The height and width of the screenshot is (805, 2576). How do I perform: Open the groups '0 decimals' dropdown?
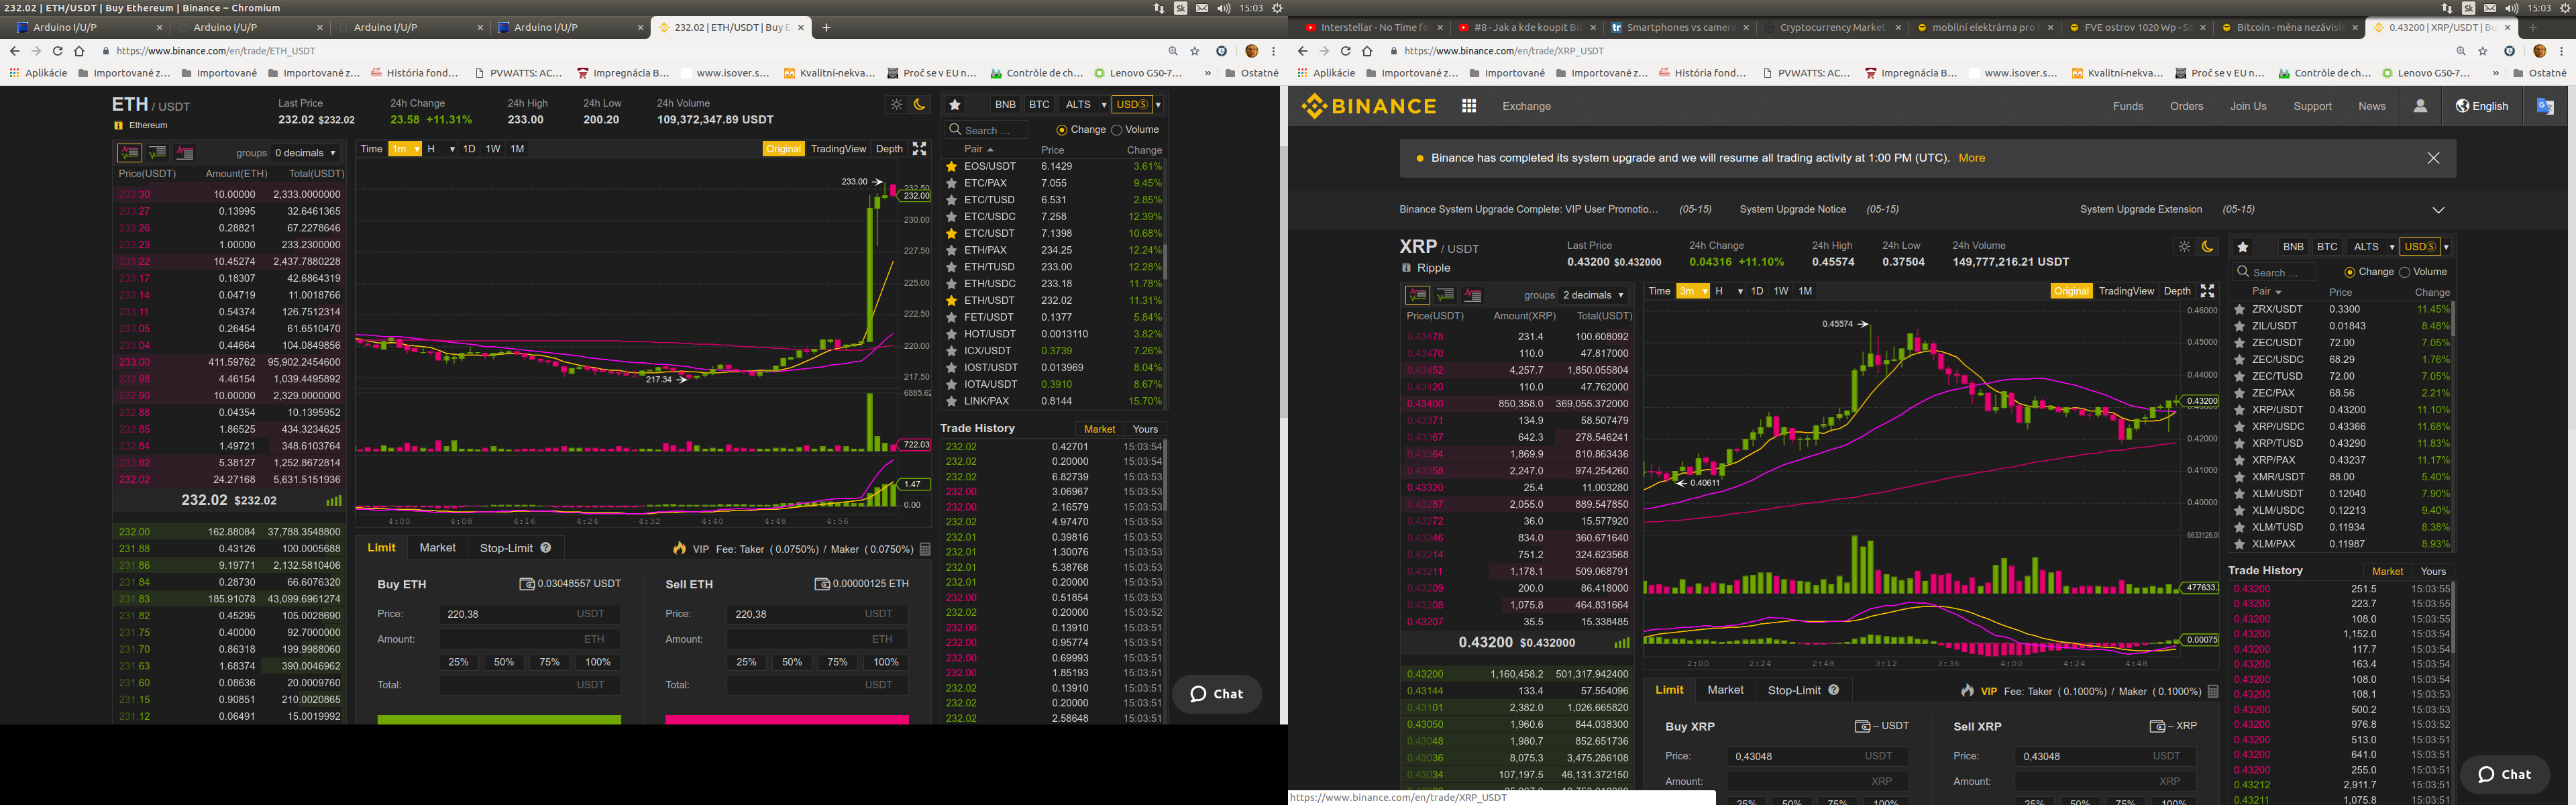tap(306, 153)
